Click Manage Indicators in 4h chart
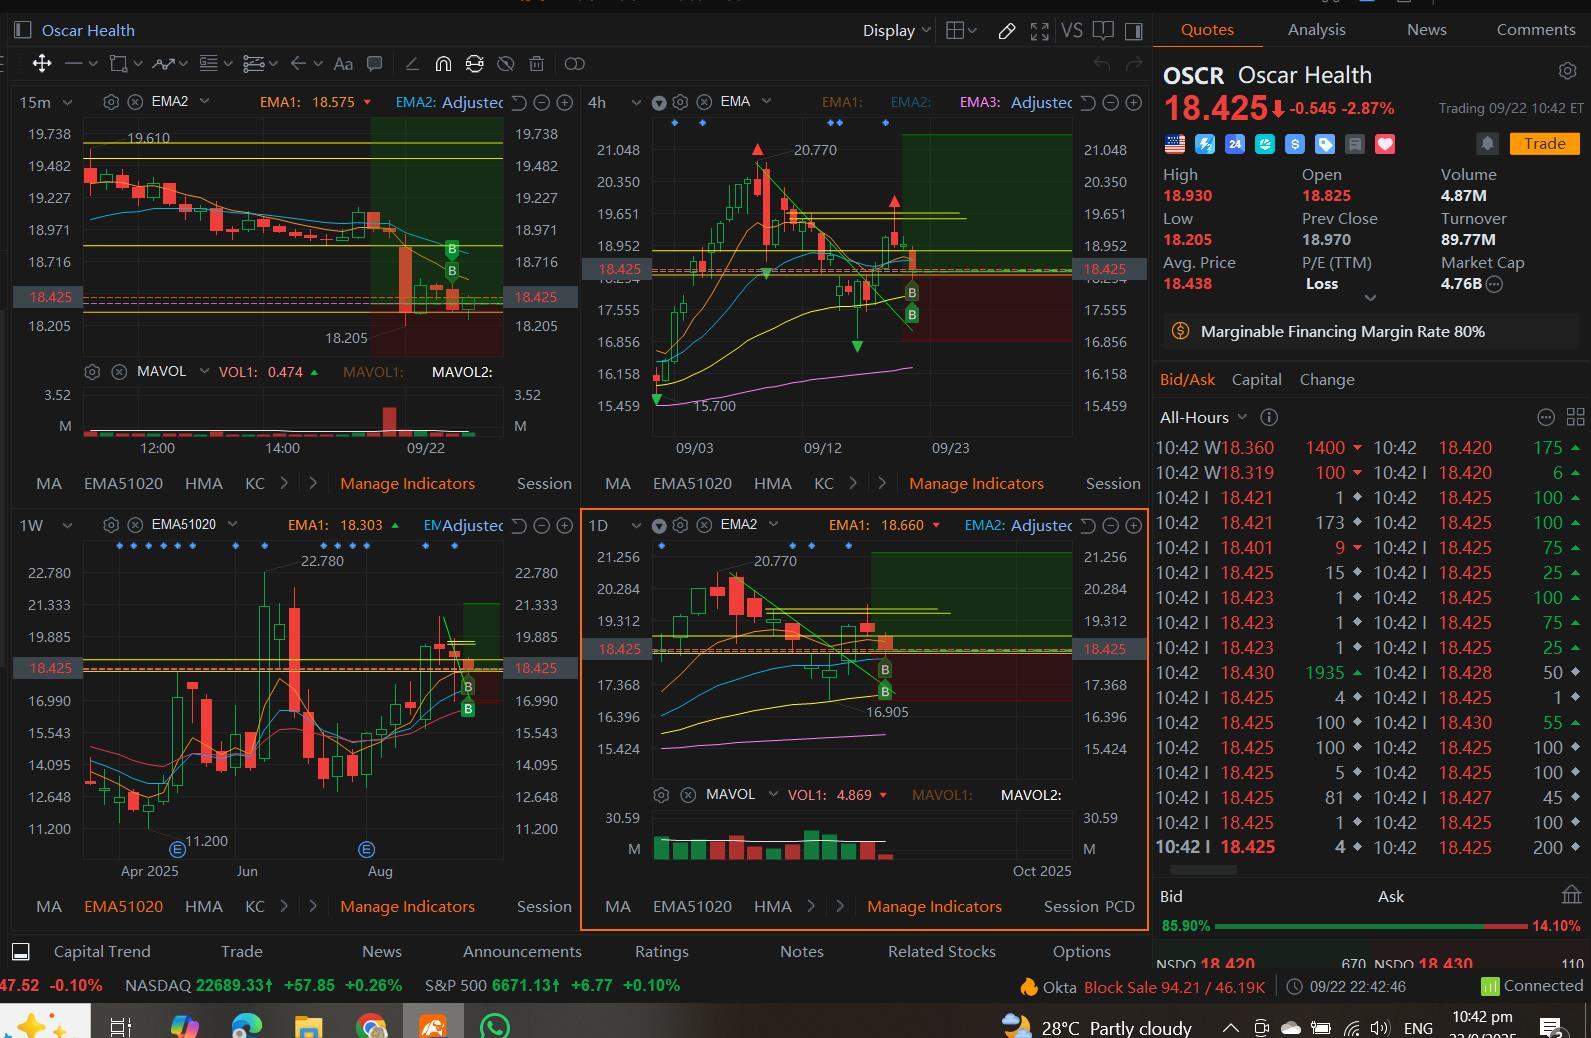The width and height of the screenshot is (1591, 1038). [976, 484]
